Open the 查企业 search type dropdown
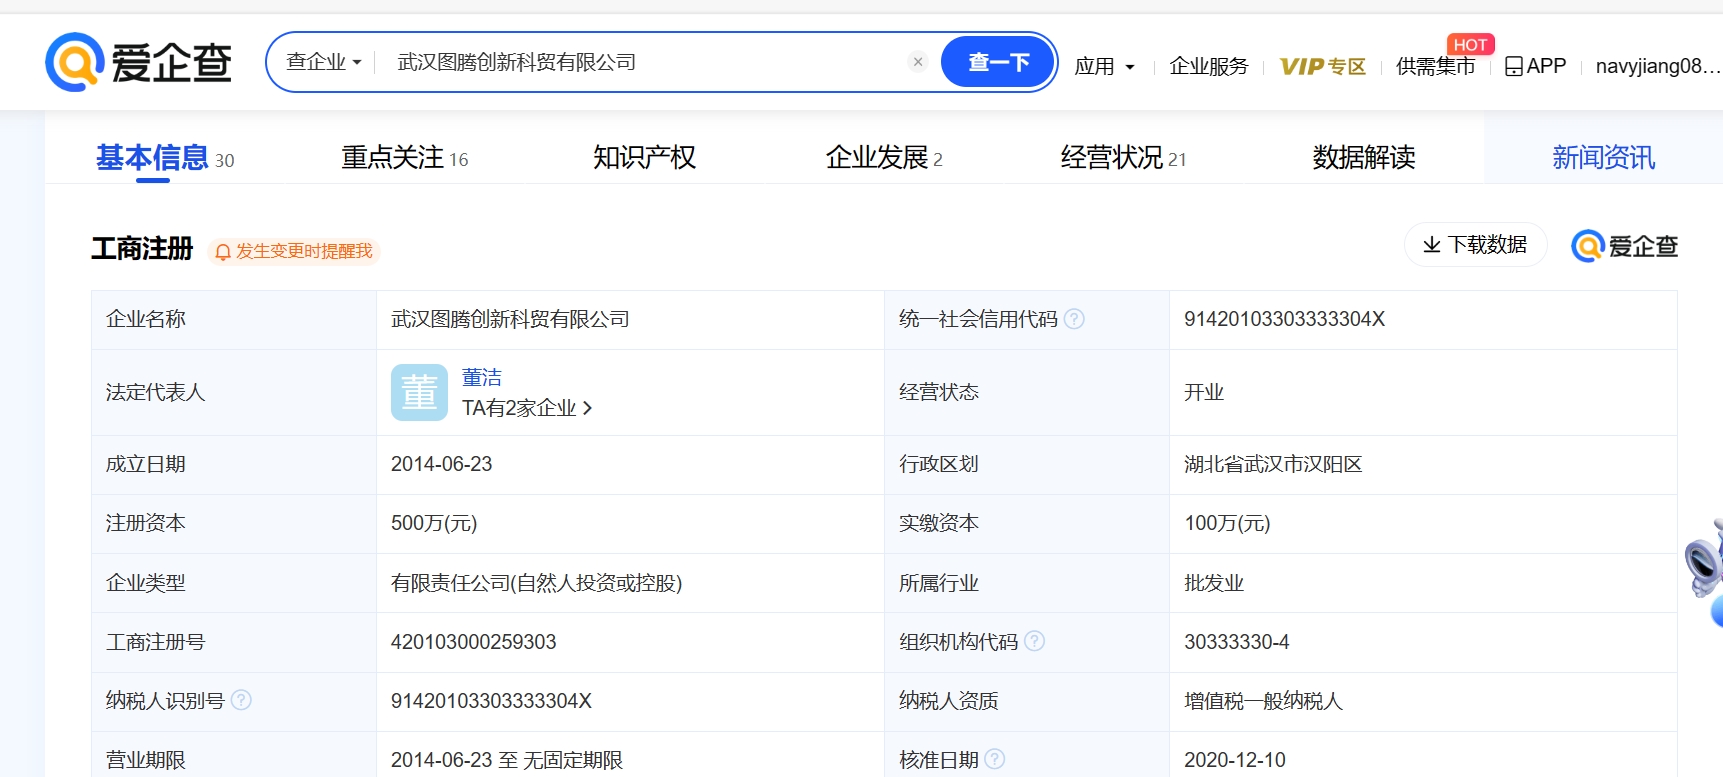 [323, 62]
